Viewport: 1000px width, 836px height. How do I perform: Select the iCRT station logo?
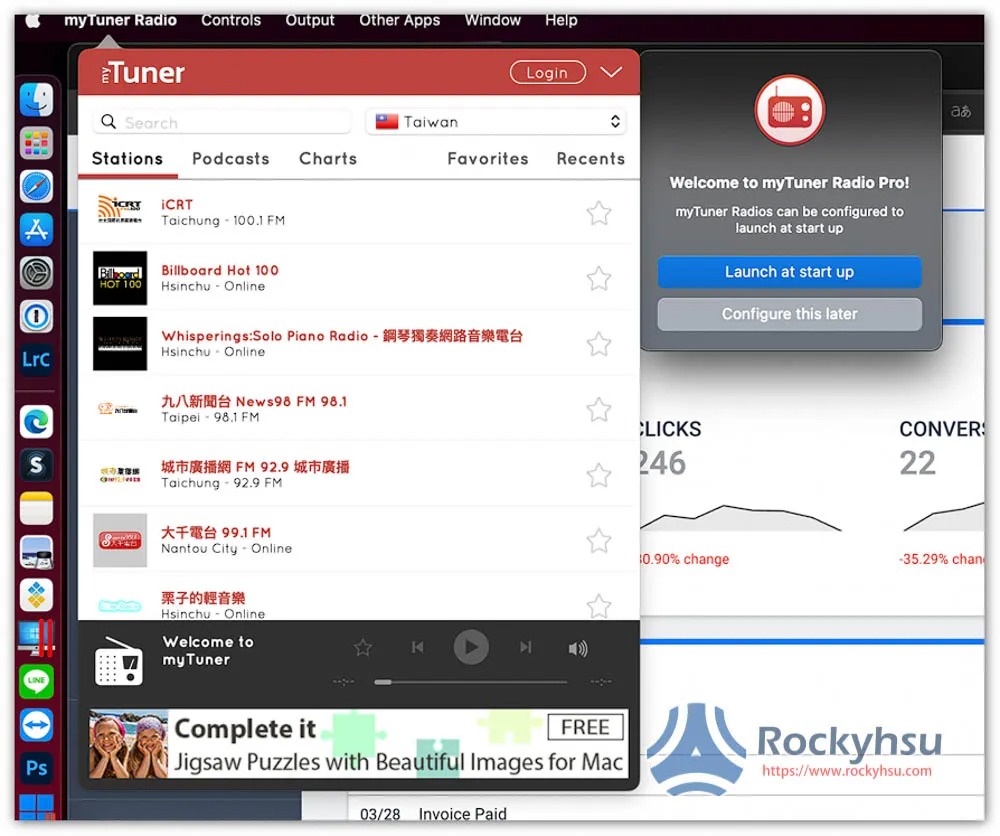pos(120,210)
